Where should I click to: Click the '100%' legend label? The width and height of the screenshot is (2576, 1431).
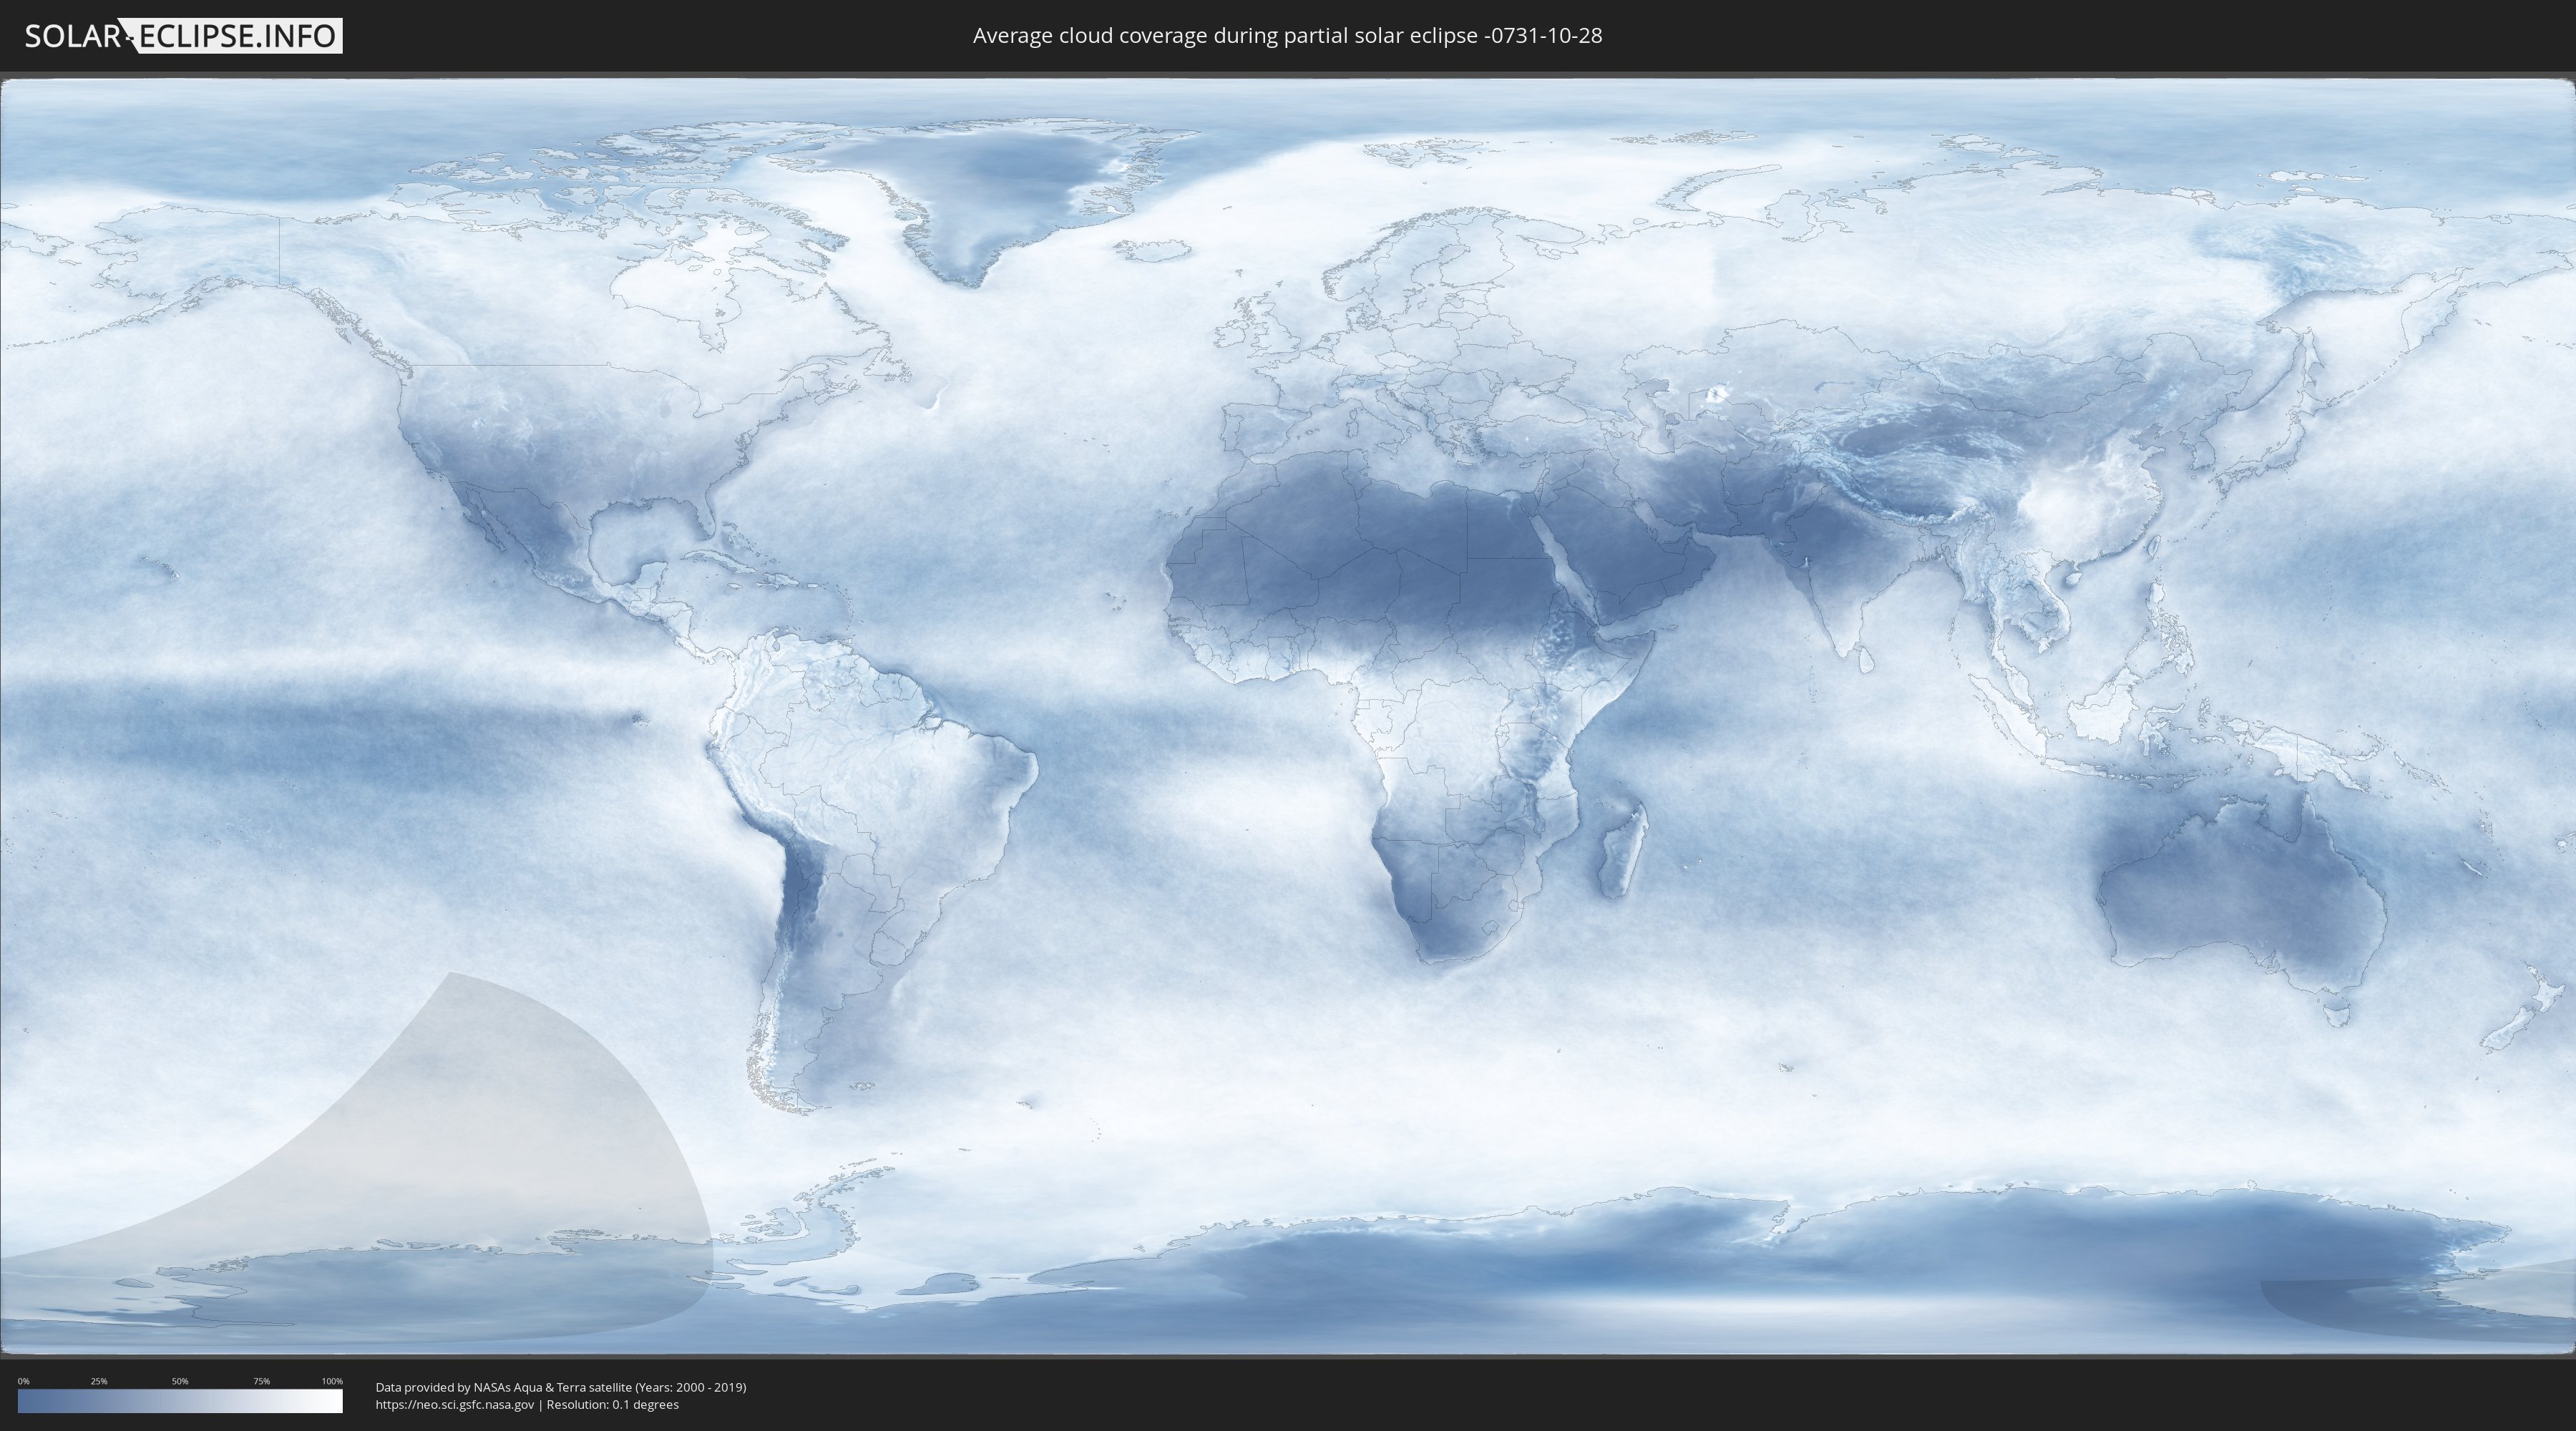coord(332,1381)
